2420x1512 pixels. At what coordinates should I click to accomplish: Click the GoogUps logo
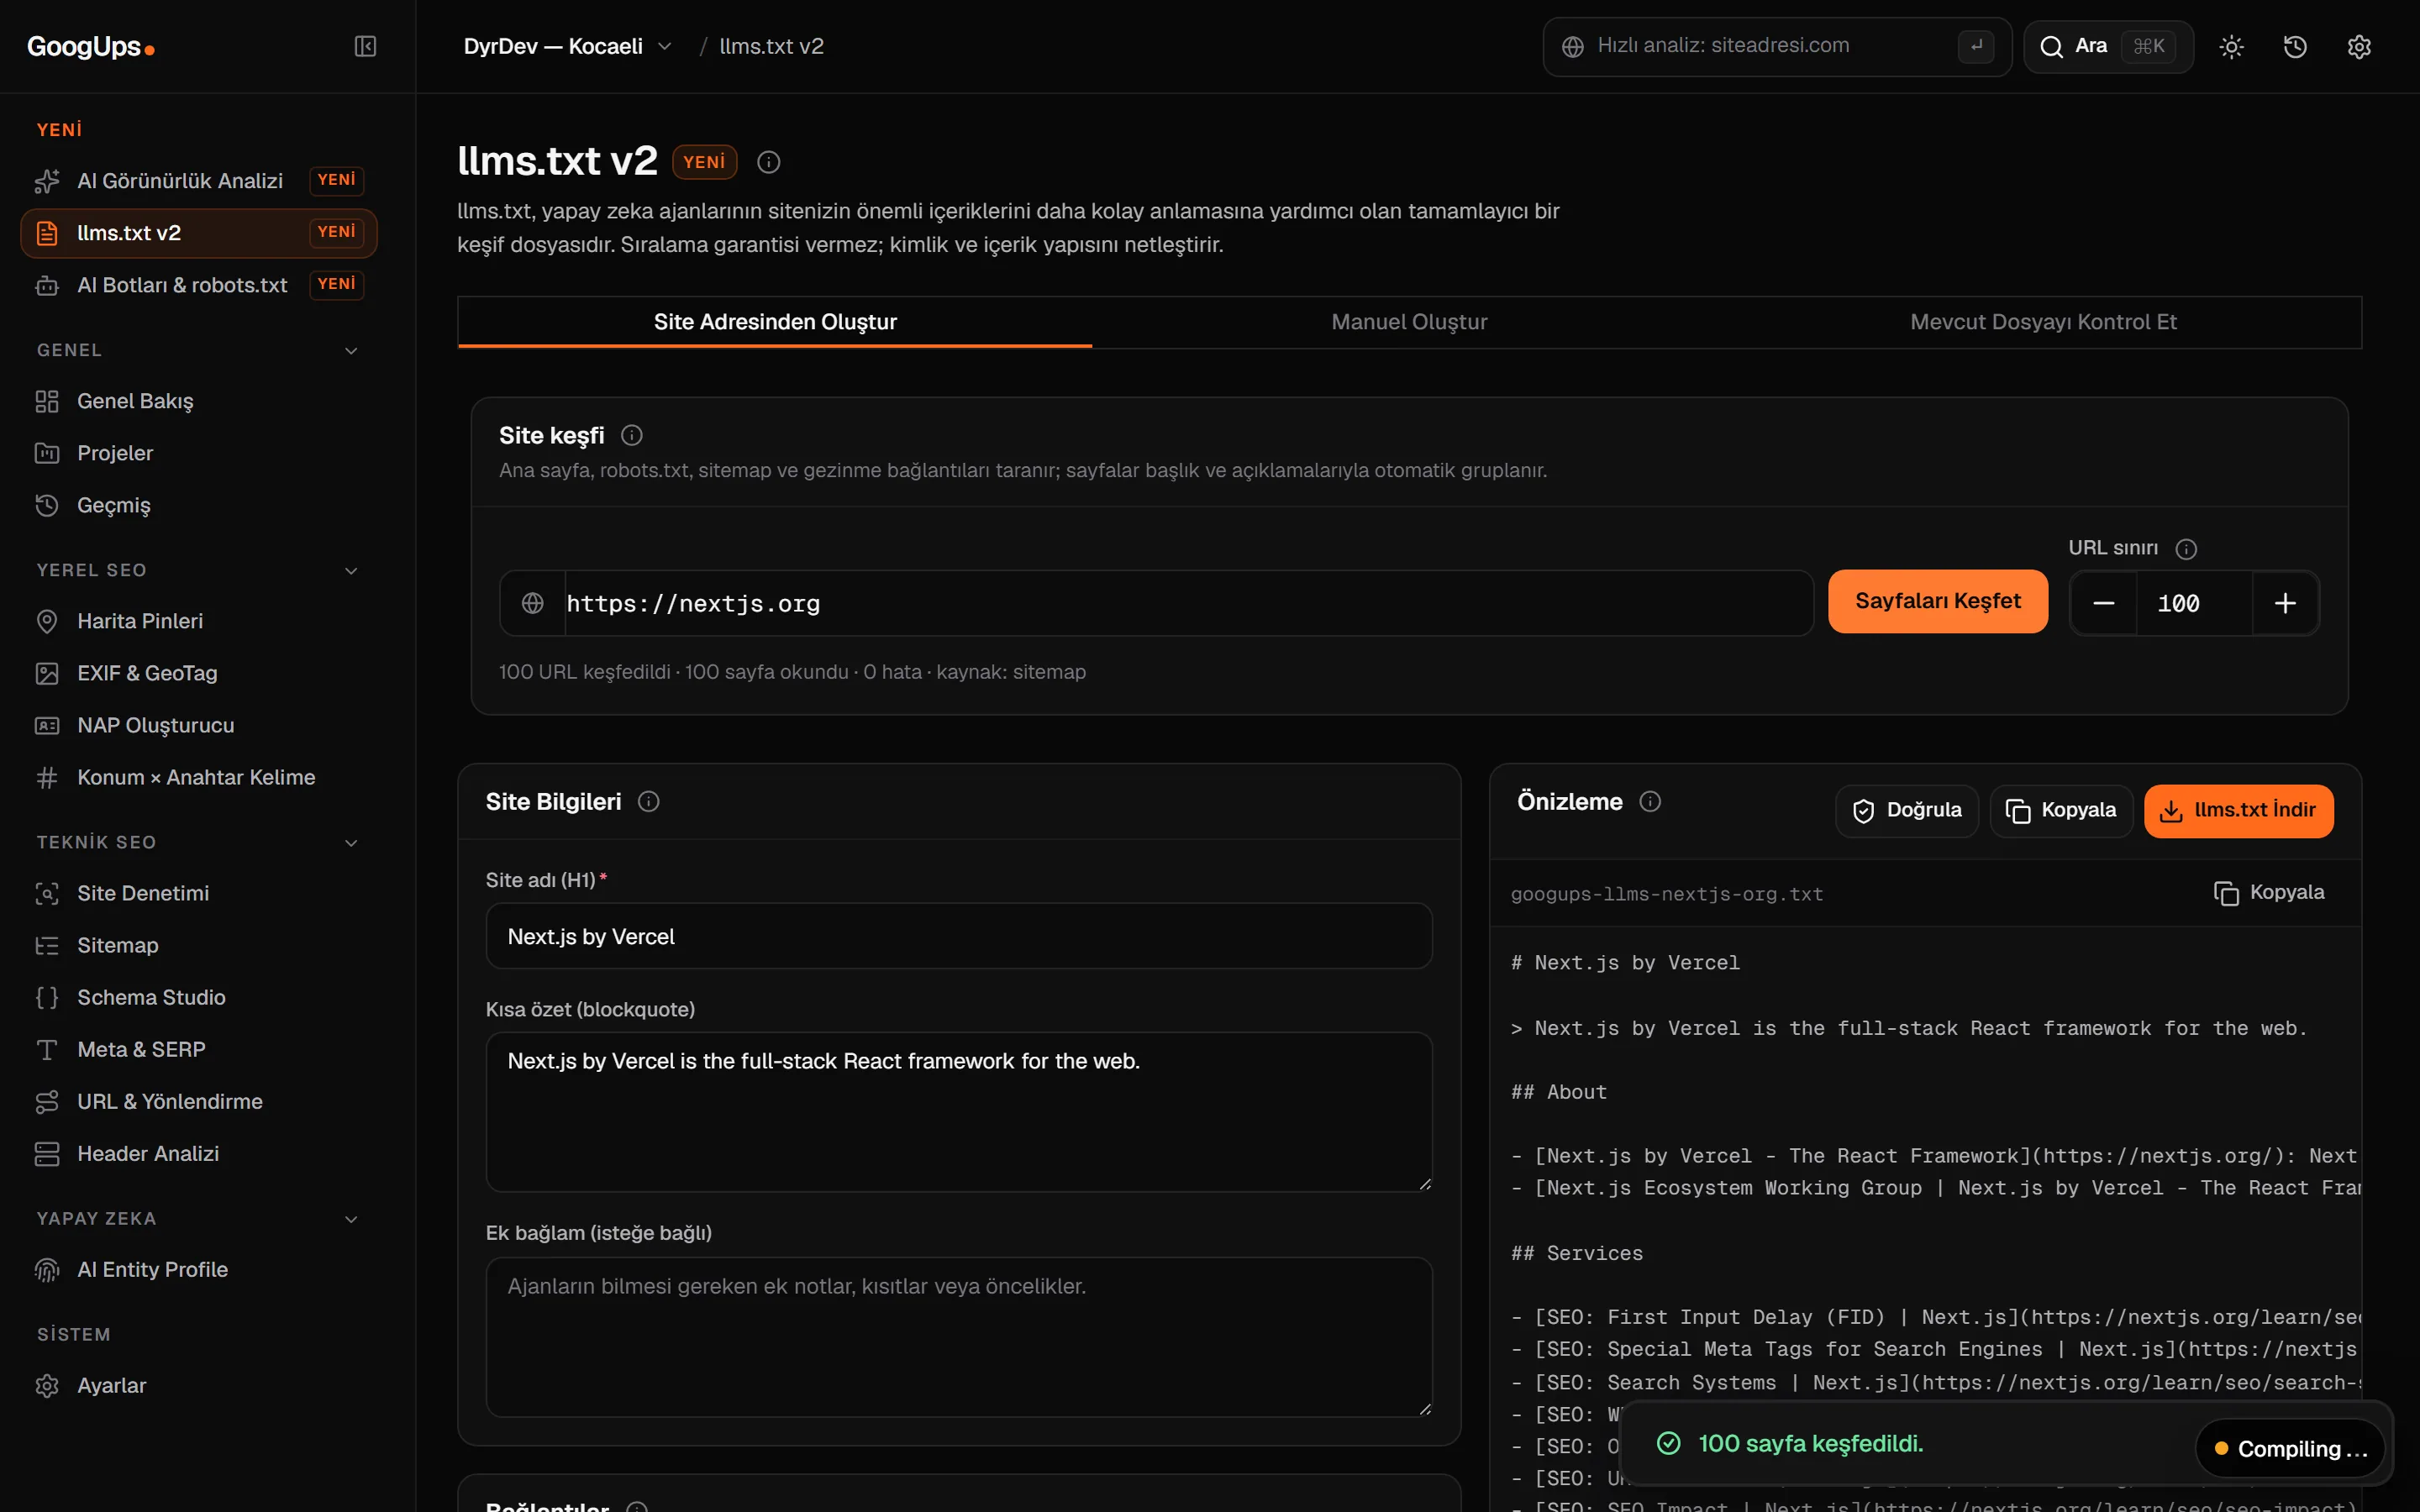click(x=90, y=47)
